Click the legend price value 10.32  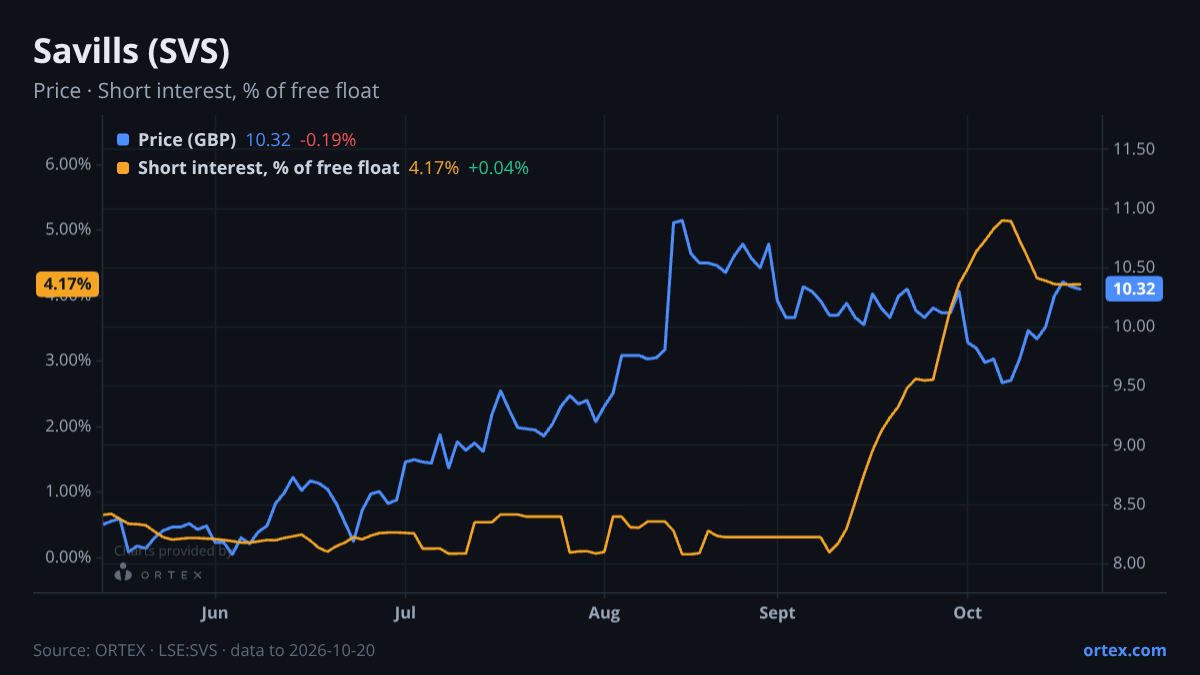coord(267,140)
